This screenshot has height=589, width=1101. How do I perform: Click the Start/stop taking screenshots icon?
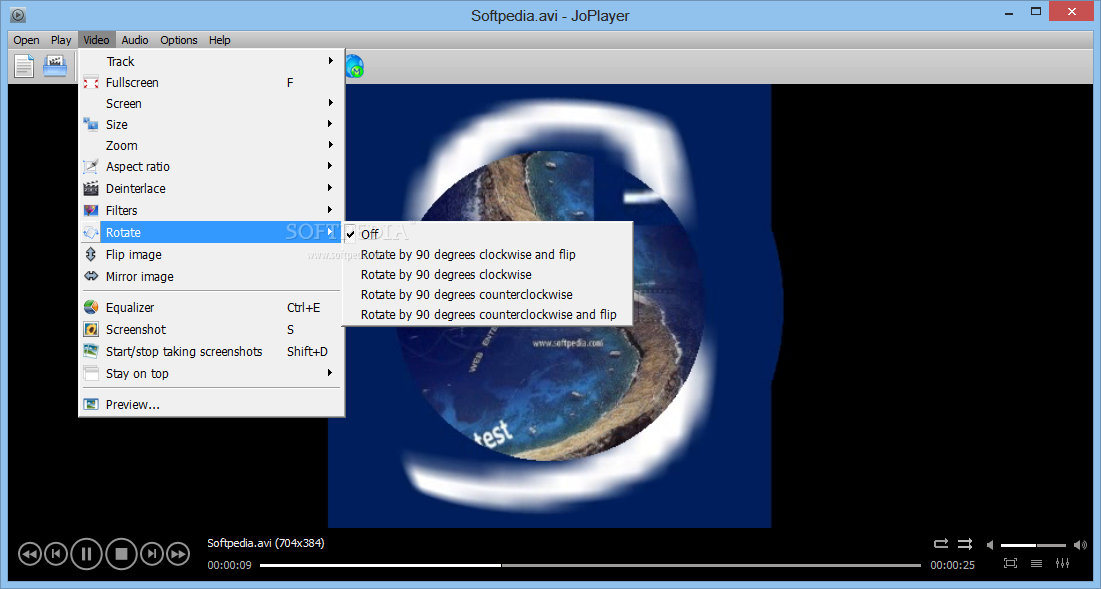click(x=91, y=351)
